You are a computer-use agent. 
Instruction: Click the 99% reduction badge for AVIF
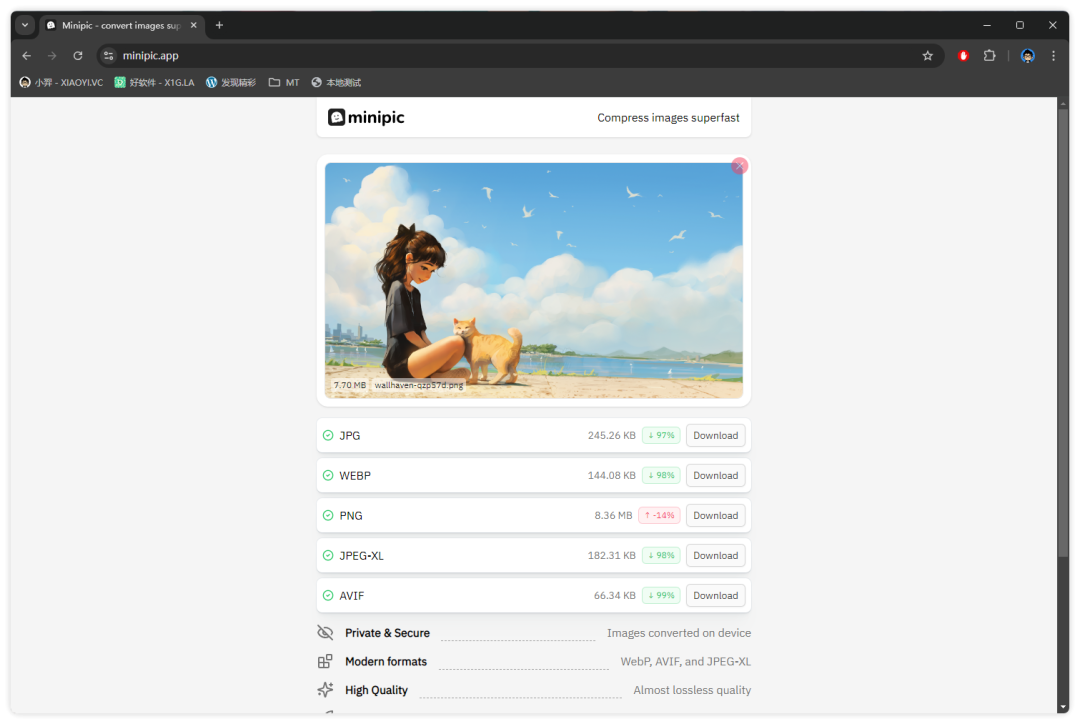coord(661,595)
